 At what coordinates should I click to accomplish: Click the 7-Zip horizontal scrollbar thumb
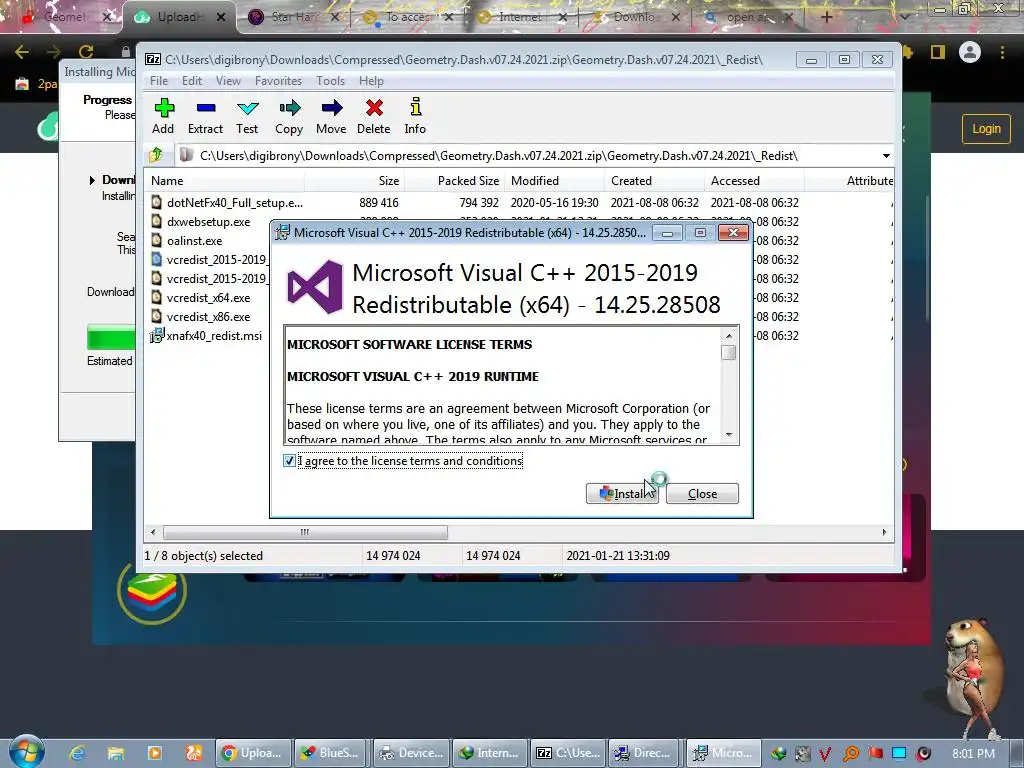[305, 532]
